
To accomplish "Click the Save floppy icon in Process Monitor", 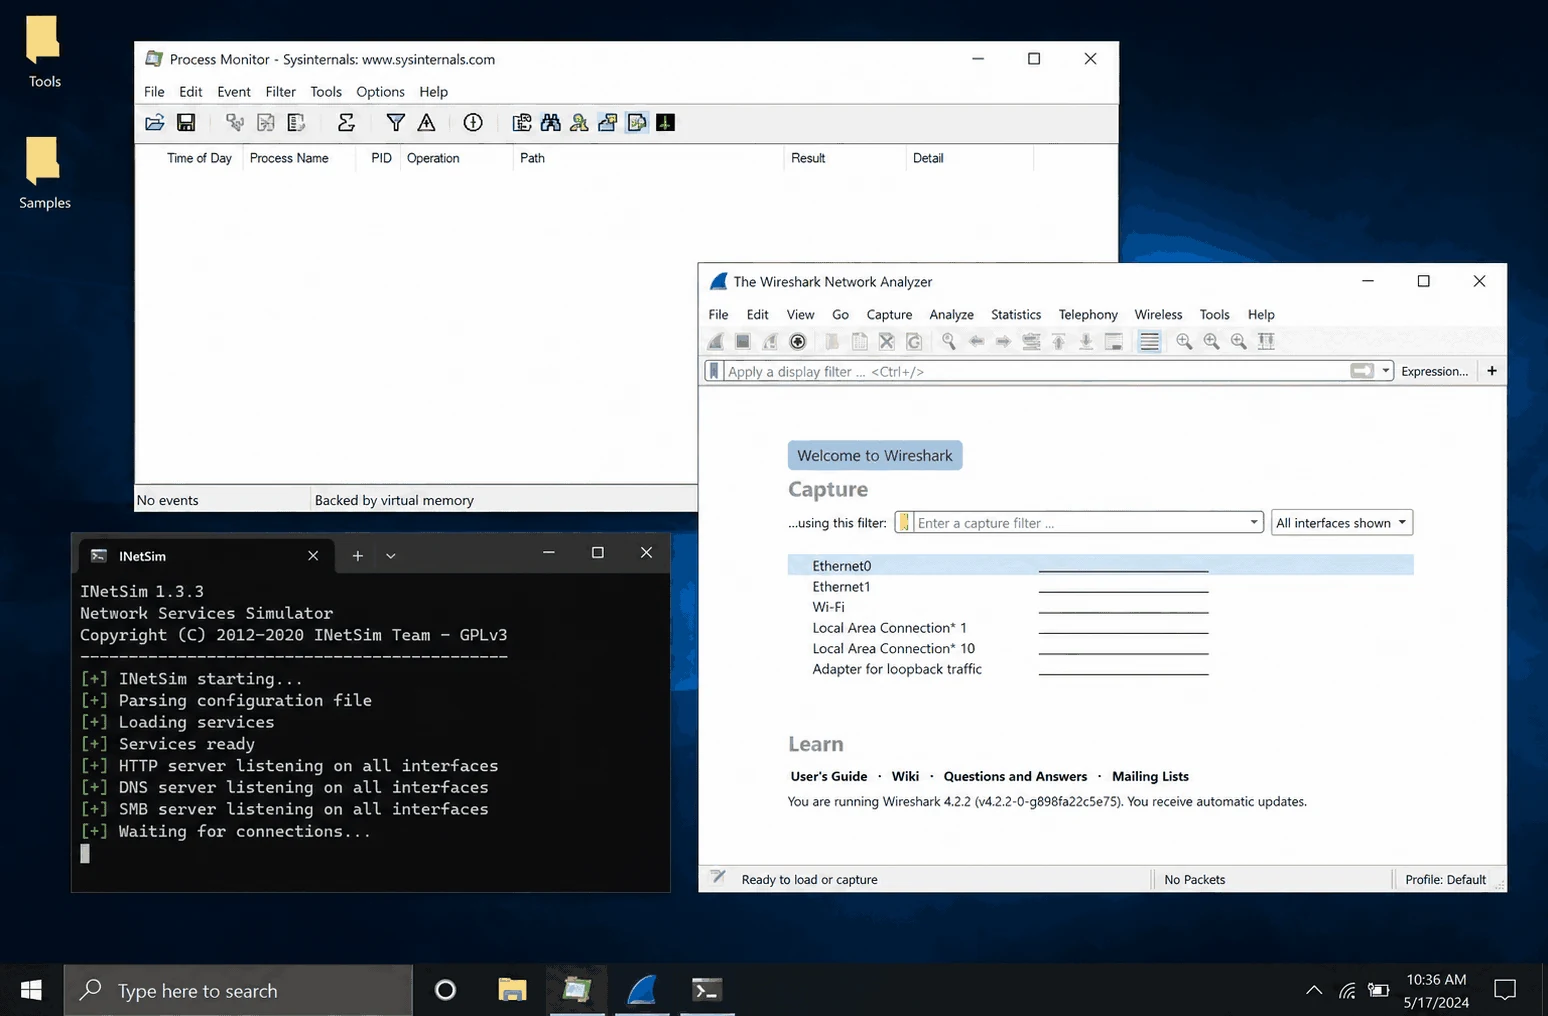I will (186, 122).
